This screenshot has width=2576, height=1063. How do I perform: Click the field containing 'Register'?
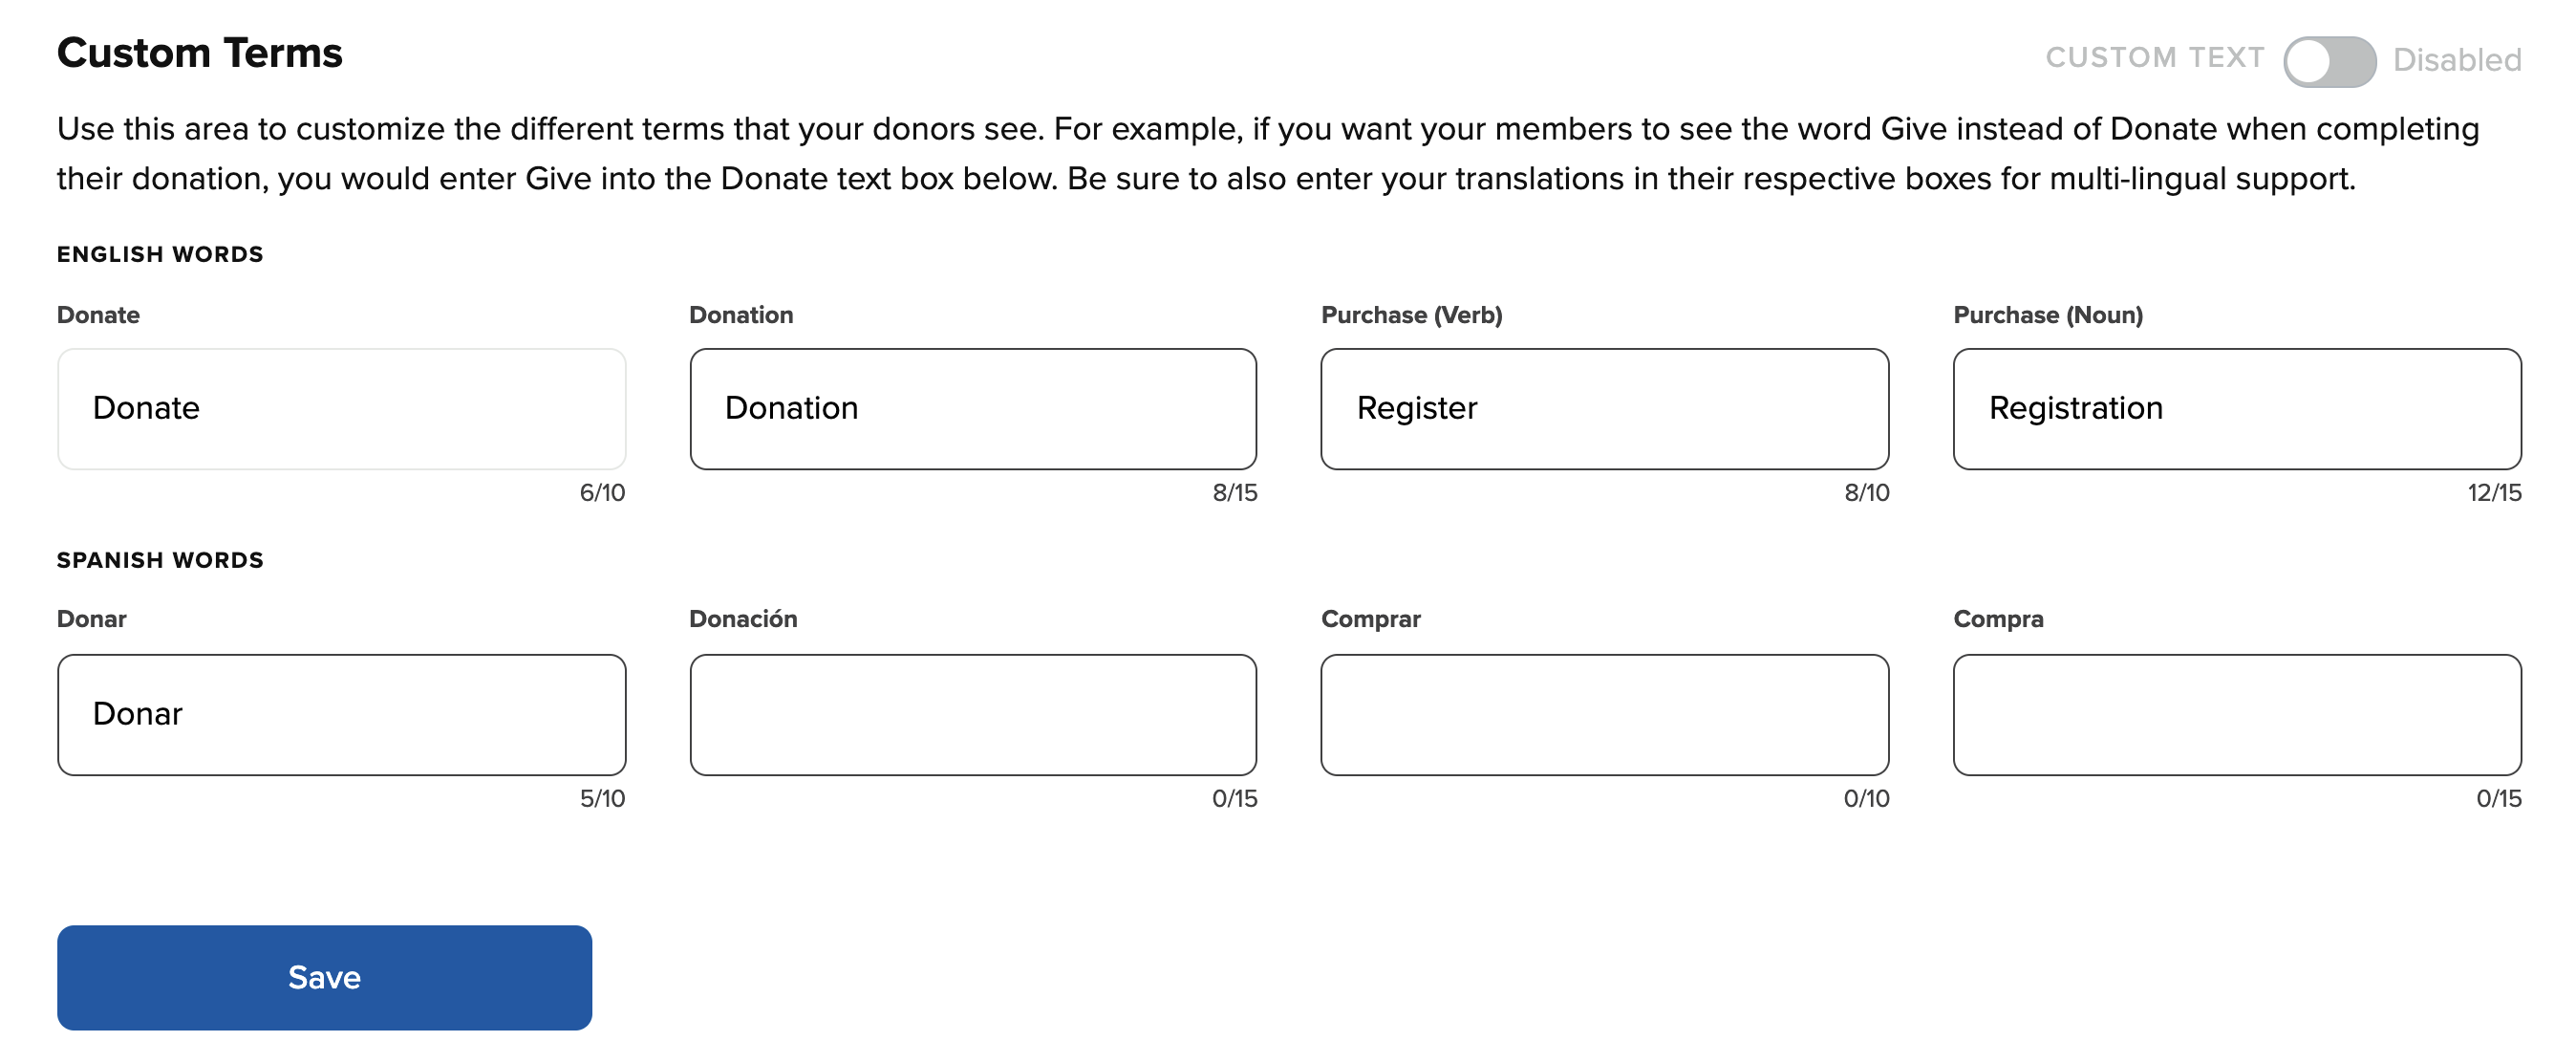coord(1604,409)
